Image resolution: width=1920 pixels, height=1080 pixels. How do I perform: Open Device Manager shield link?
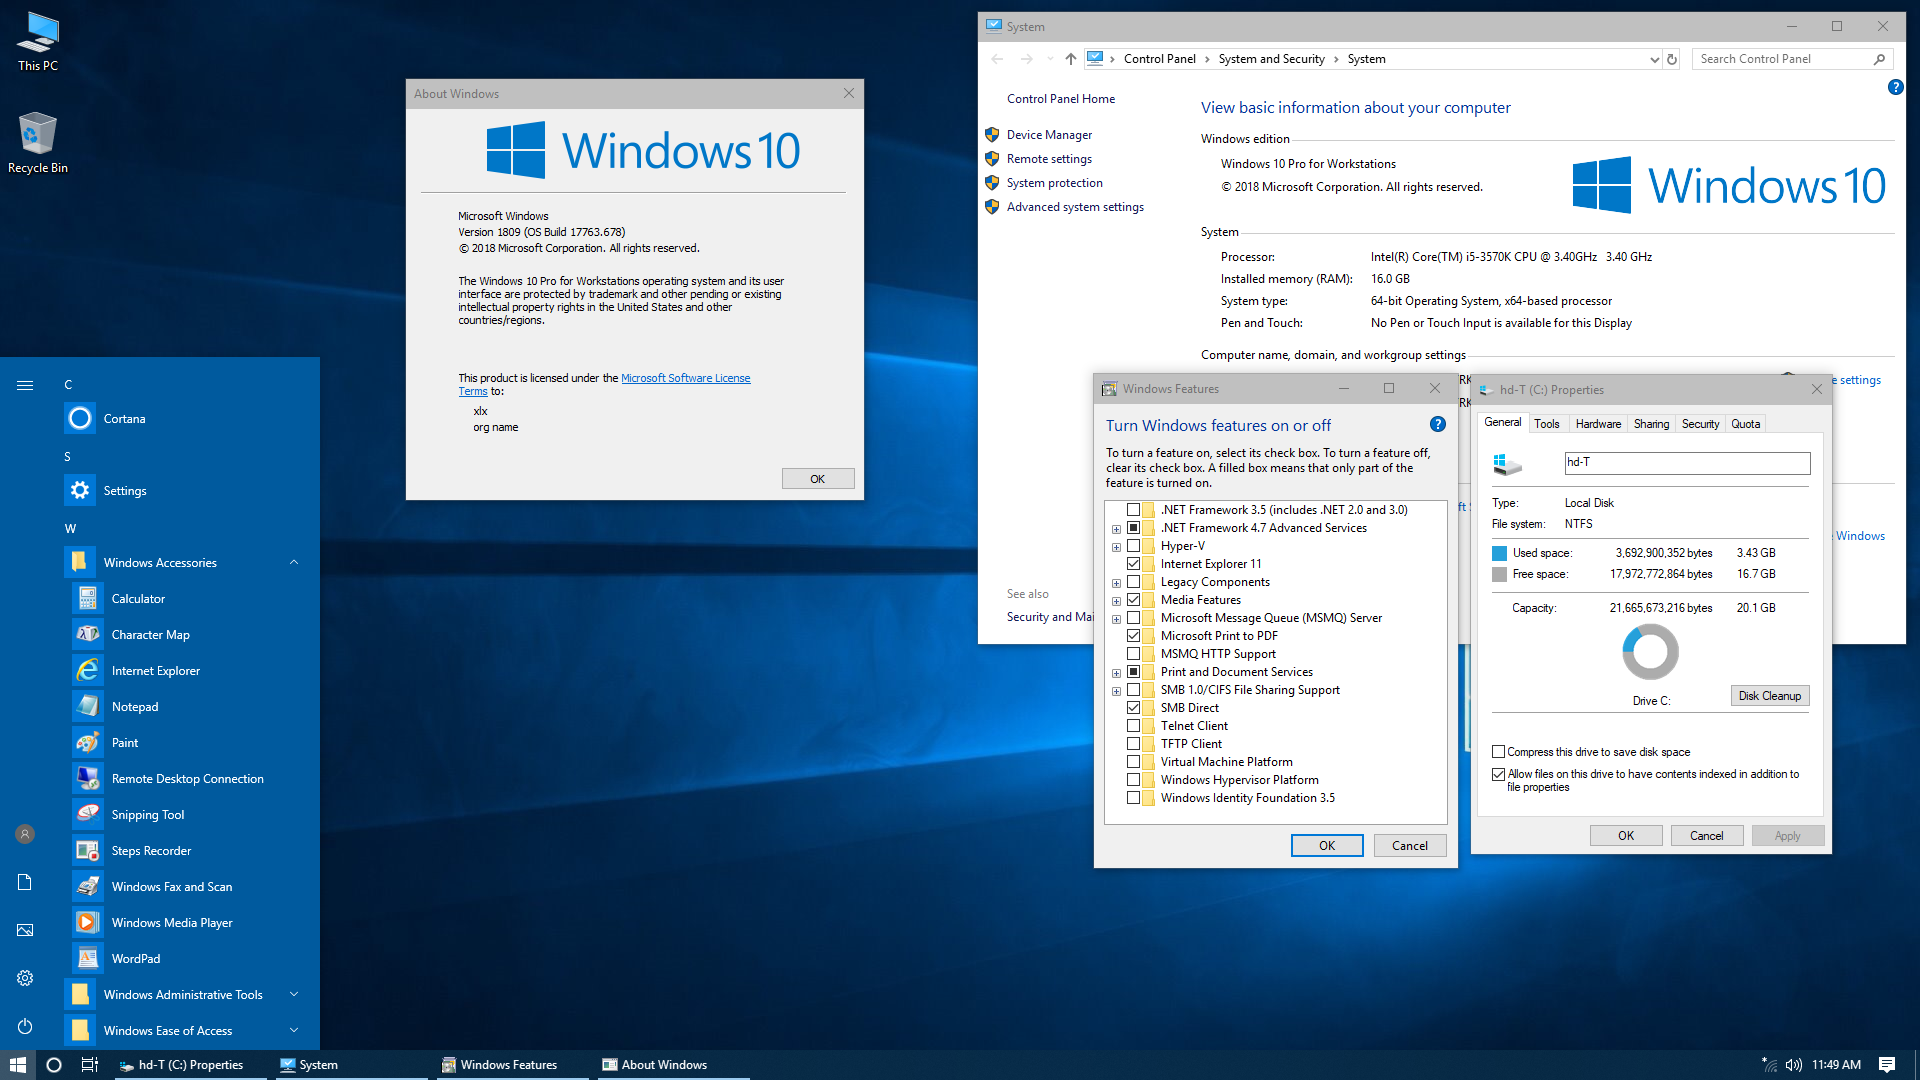1049,135
